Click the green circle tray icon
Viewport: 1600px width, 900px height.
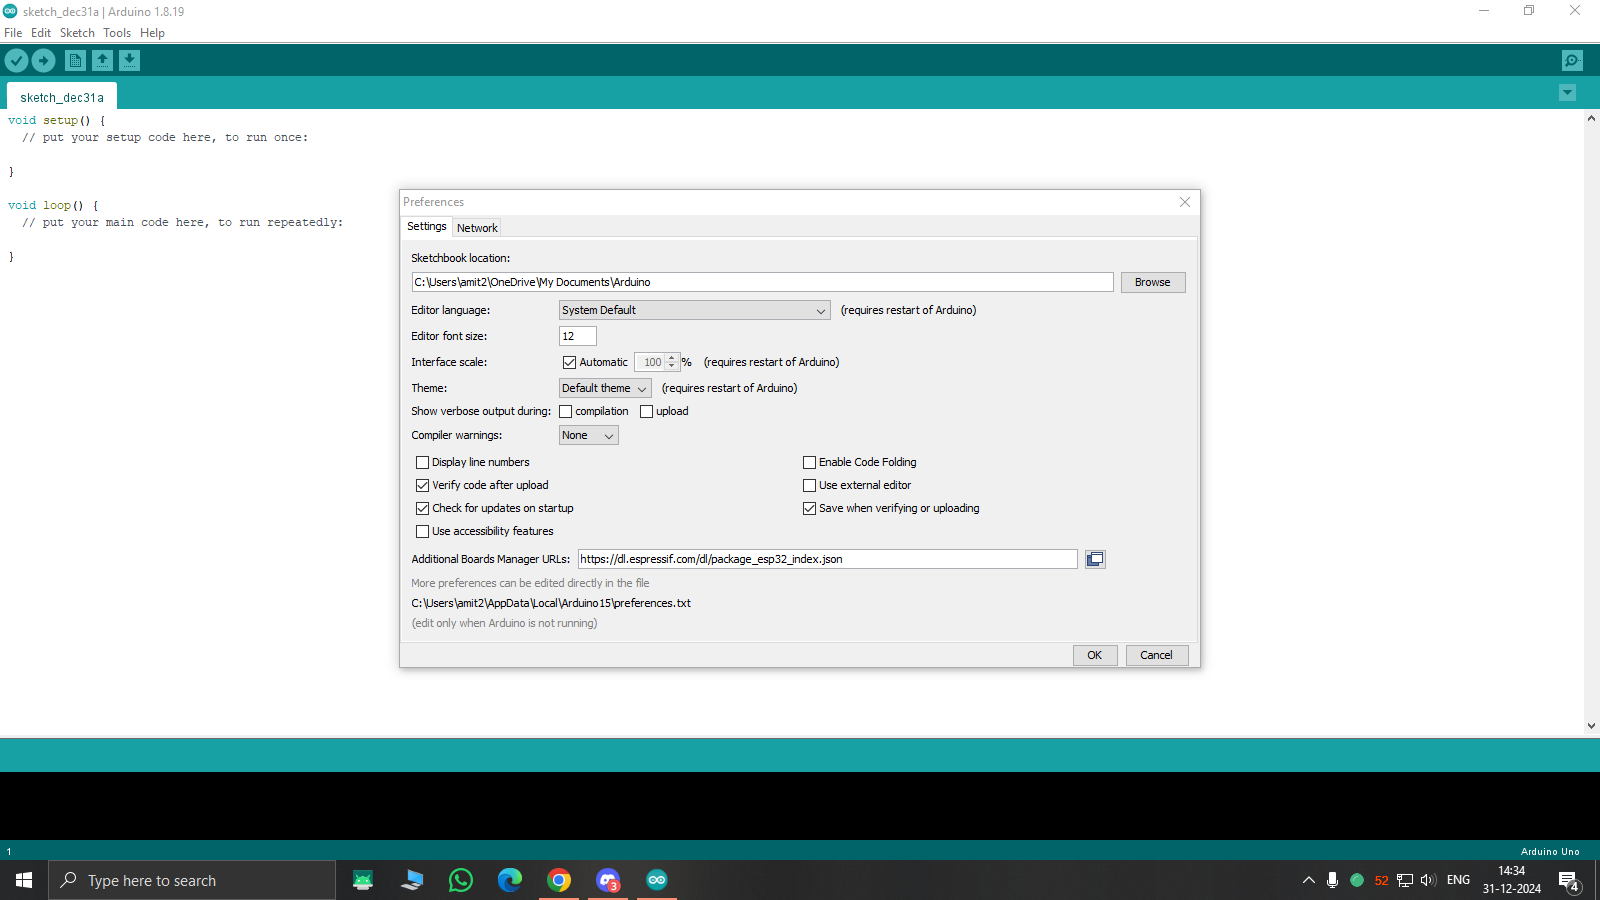[x=1357, y=880]
